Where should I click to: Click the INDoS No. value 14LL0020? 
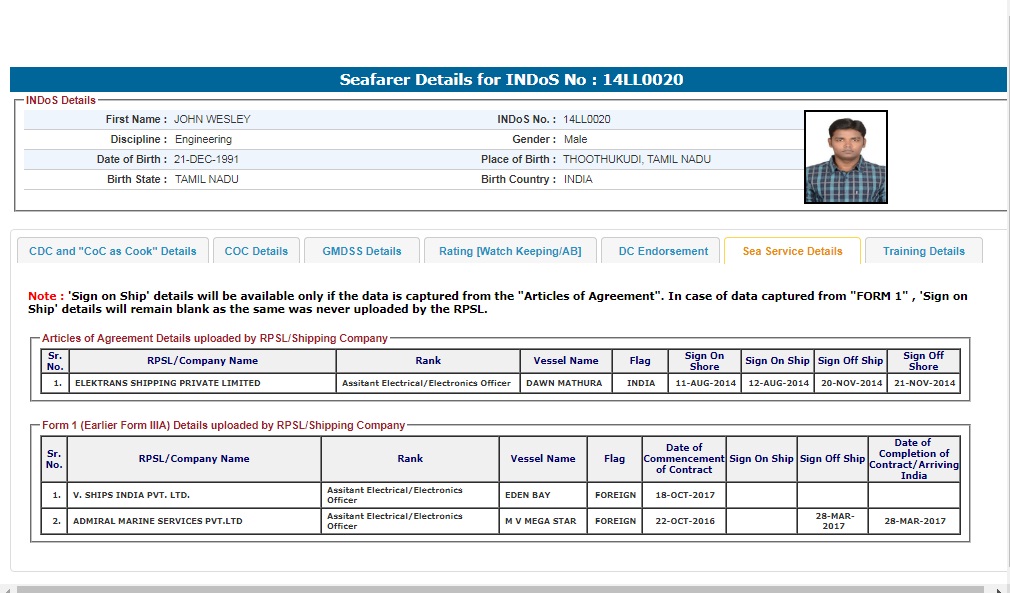pyautogui.click(x=586, y=119)
